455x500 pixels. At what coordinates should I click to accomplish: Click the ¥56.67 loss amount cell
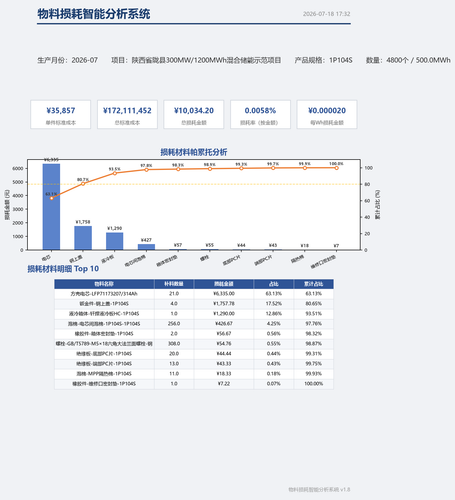pos(224,334)
